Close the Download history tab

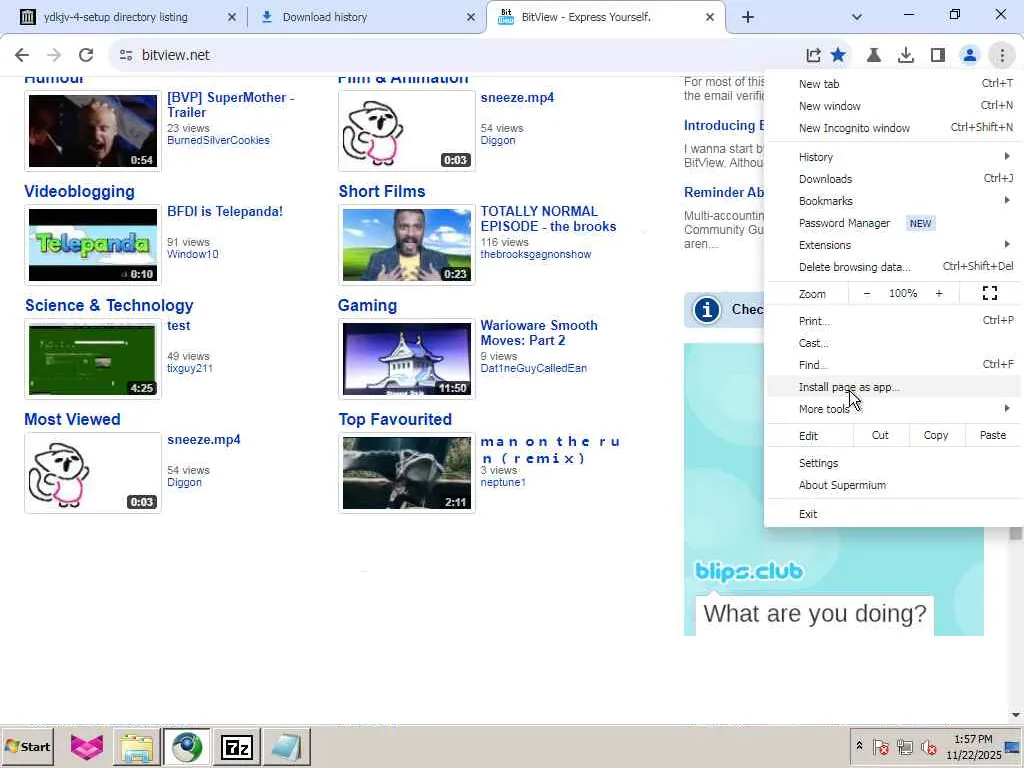(x=471, y=18)
